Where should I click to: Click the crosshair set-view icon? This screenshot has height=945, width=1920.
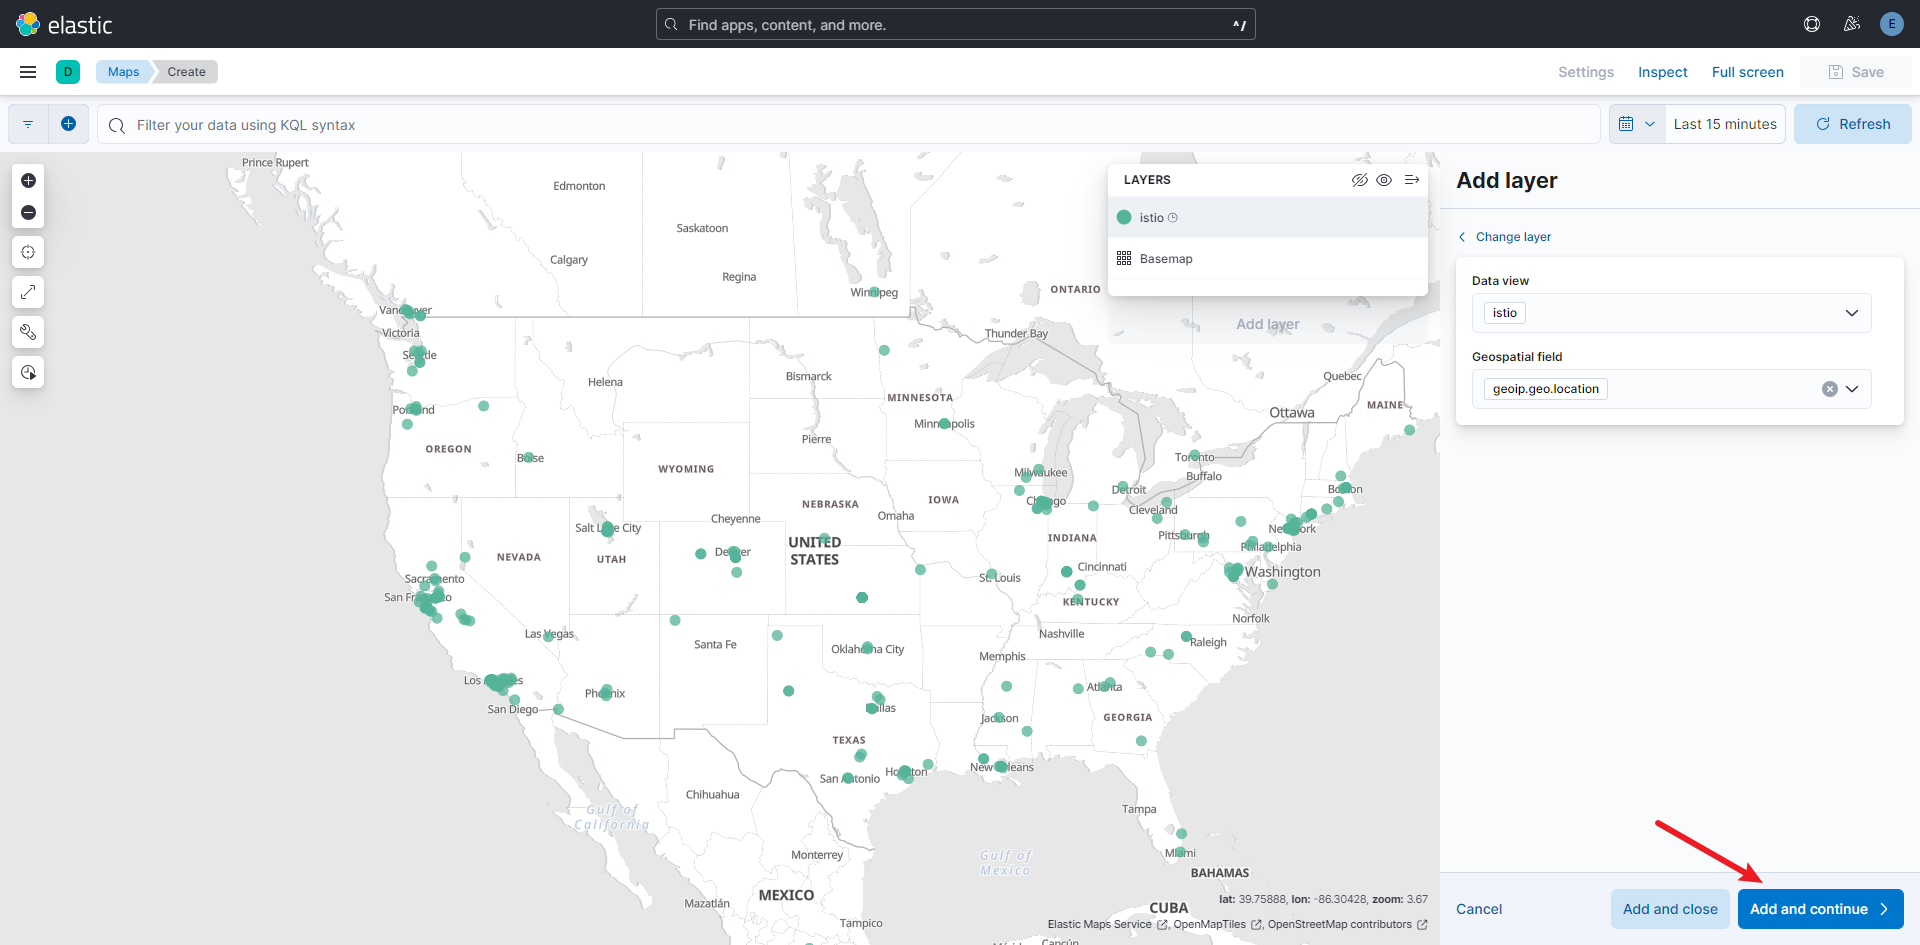pos(28,252)
